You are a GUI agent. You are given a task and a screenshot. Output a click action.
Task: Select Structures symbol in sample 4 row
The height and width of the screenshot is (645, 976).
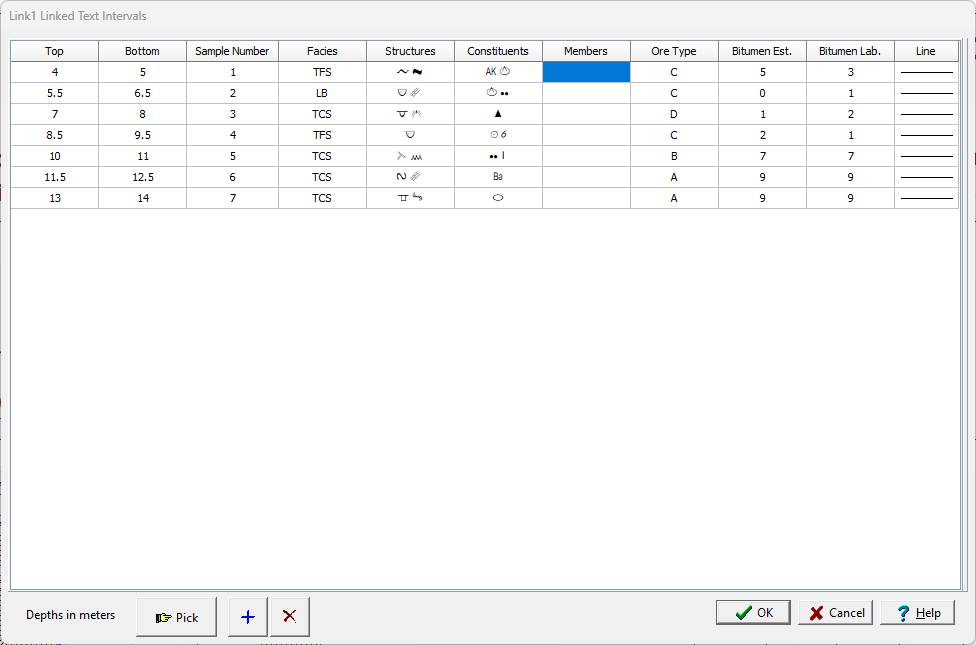click(x=410, y=135)
